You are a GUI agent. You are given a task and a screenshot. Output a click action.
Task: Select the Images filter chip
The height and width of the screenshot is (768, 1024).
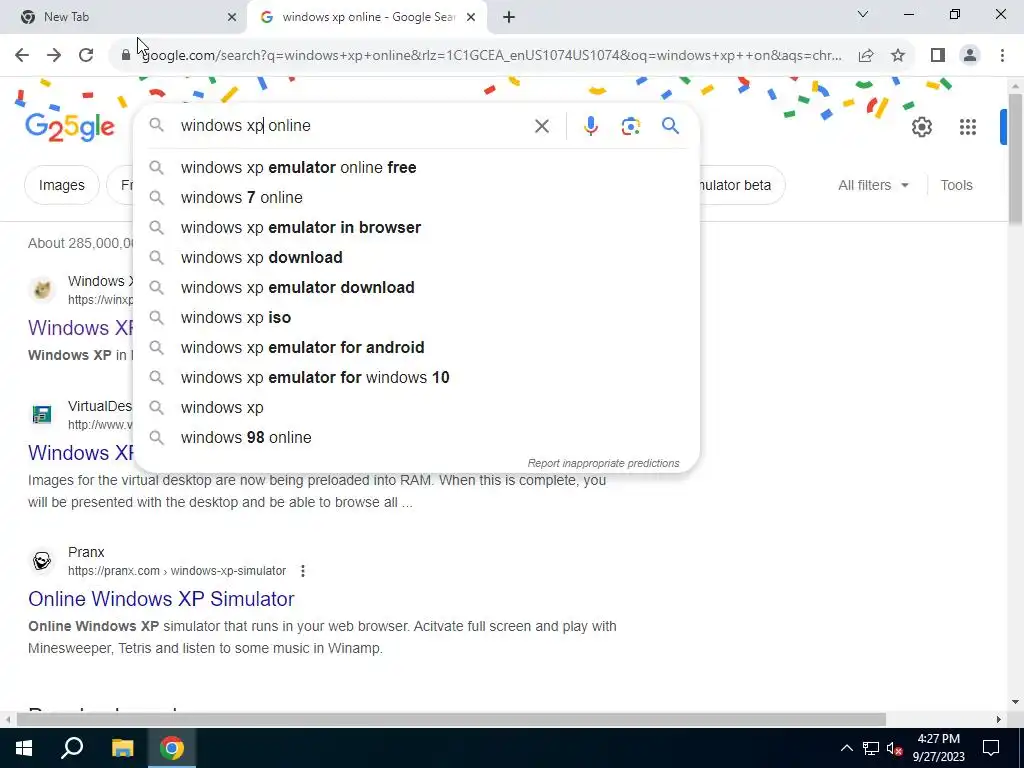(x=61, y=185)
